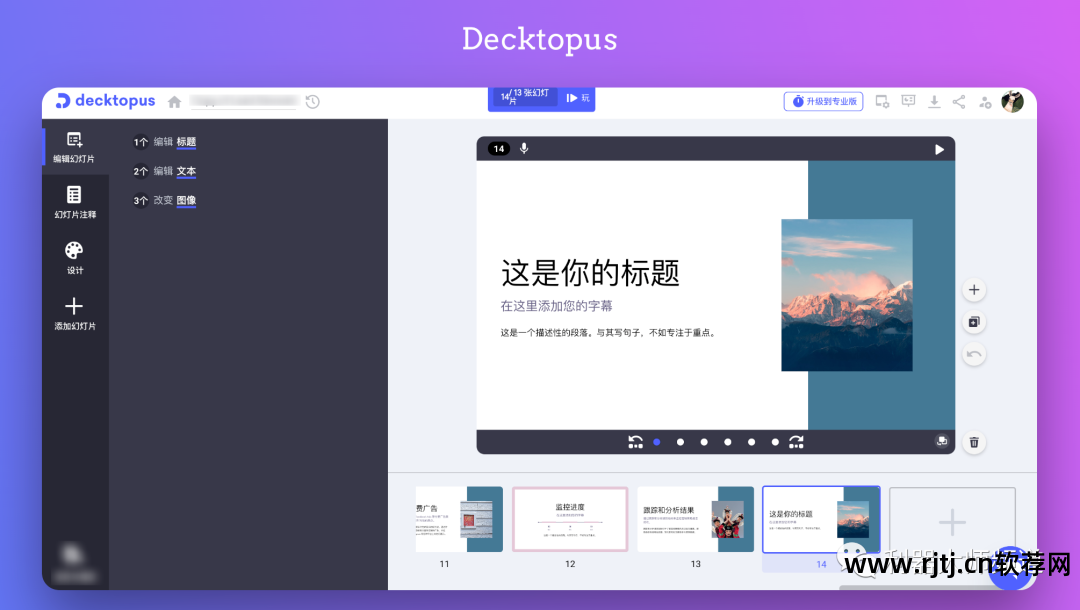Select fifth layout dot
Screen dimensions: 1080x610
(751, 443)
